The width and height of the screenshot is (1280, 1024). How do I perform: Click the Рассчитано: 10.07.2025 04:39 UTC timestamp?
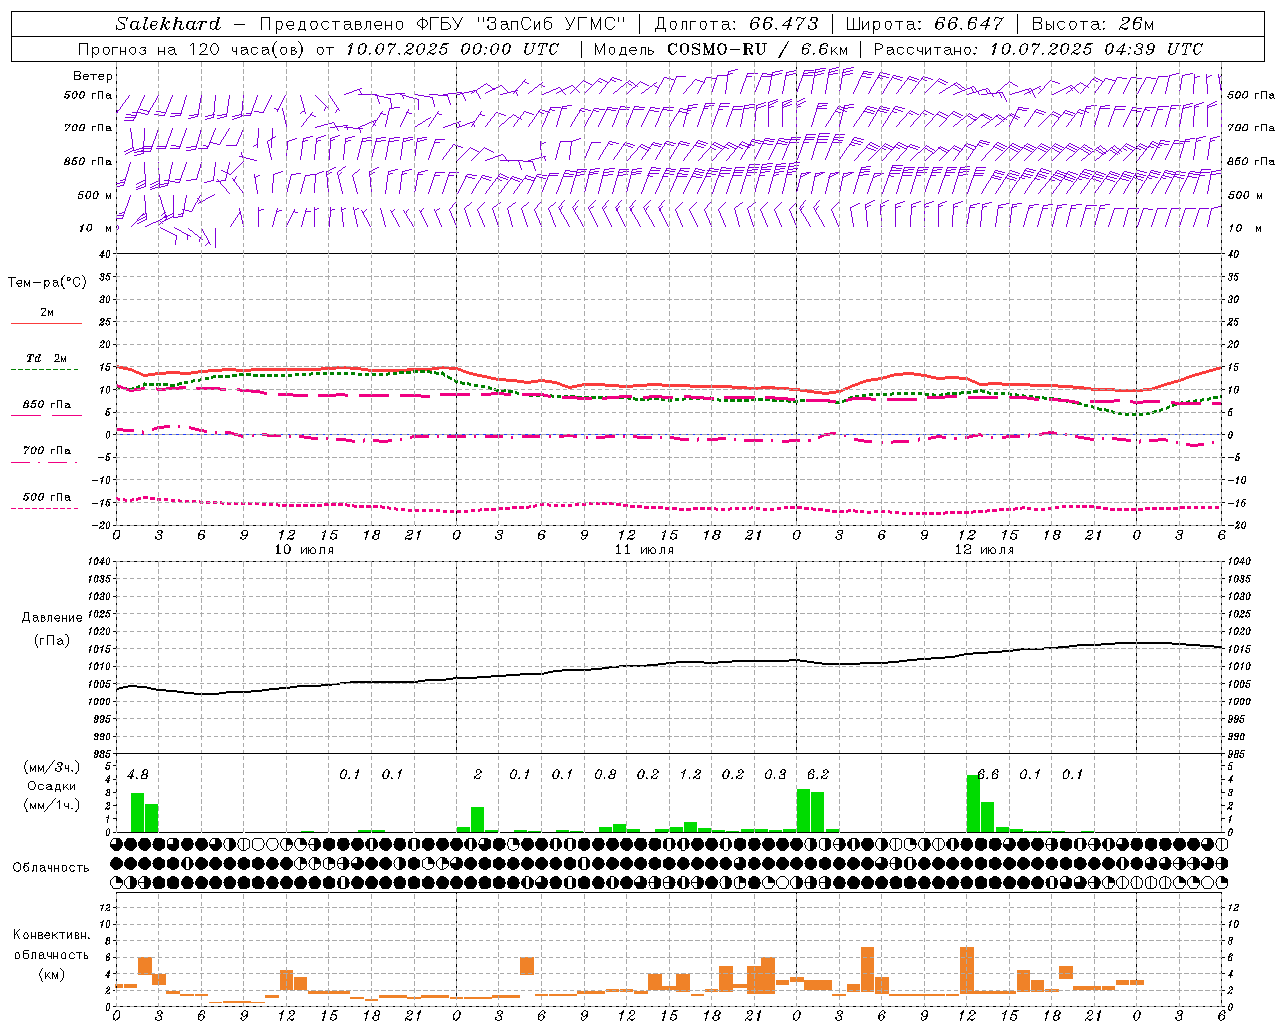tap(1039, 49)
